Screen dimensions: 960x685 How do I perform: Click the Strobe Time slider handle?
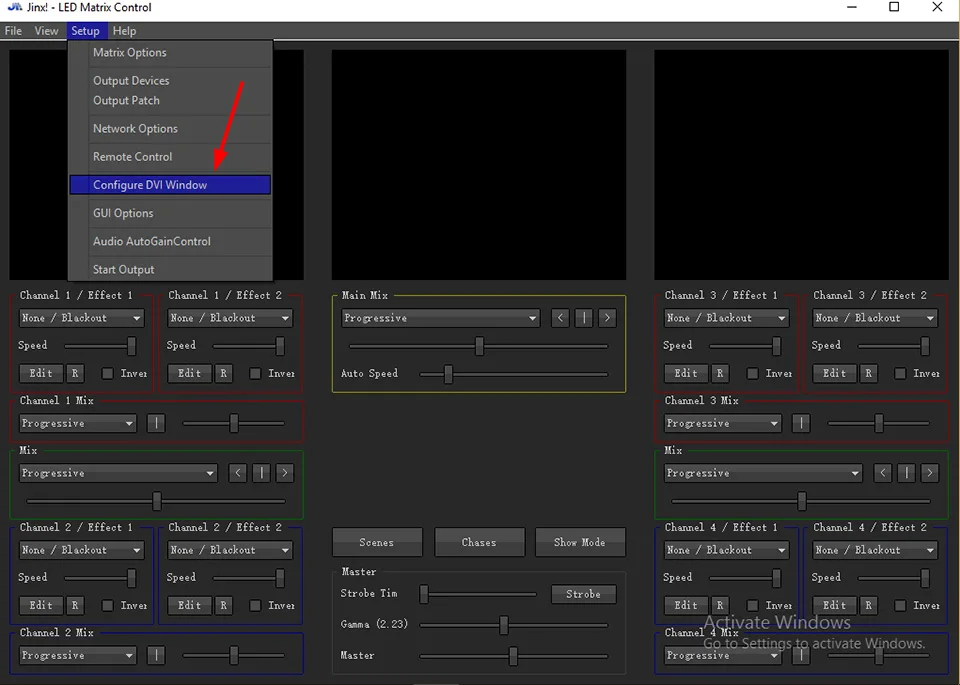[424, 594]
